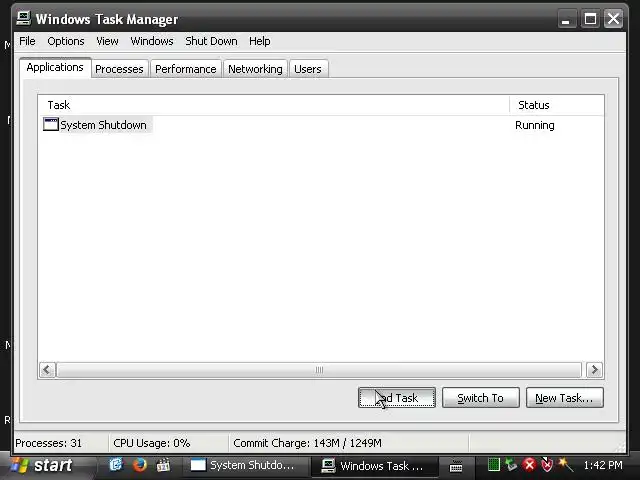Click the New Task... button
Screen dimensions: 640x480
(565, 398)
